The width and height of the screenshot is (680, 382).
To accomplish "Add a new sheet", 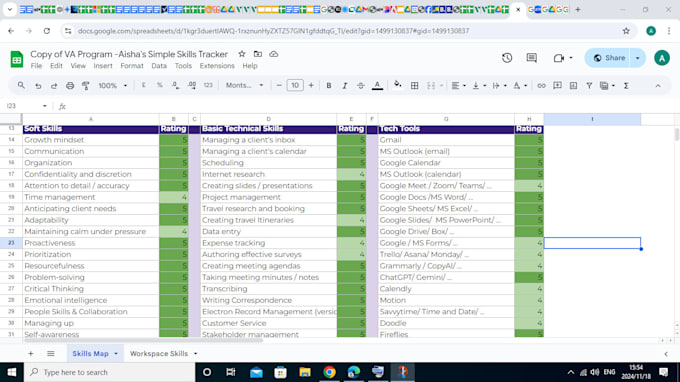I will [30, 354].
